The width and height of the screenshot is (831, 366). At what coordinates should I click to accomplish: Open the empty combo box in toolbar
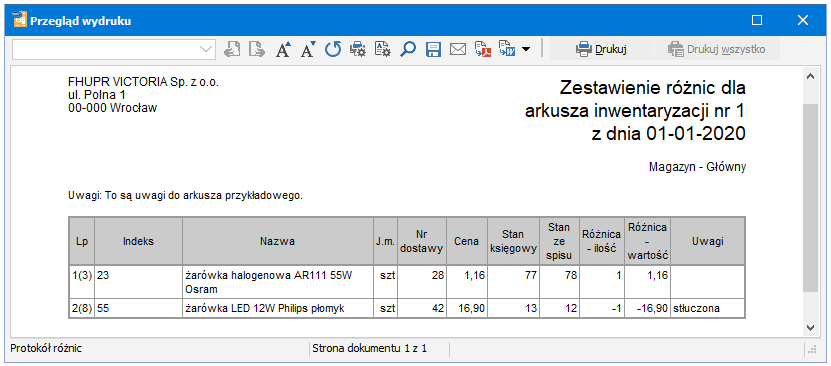[x=114, y=50]
